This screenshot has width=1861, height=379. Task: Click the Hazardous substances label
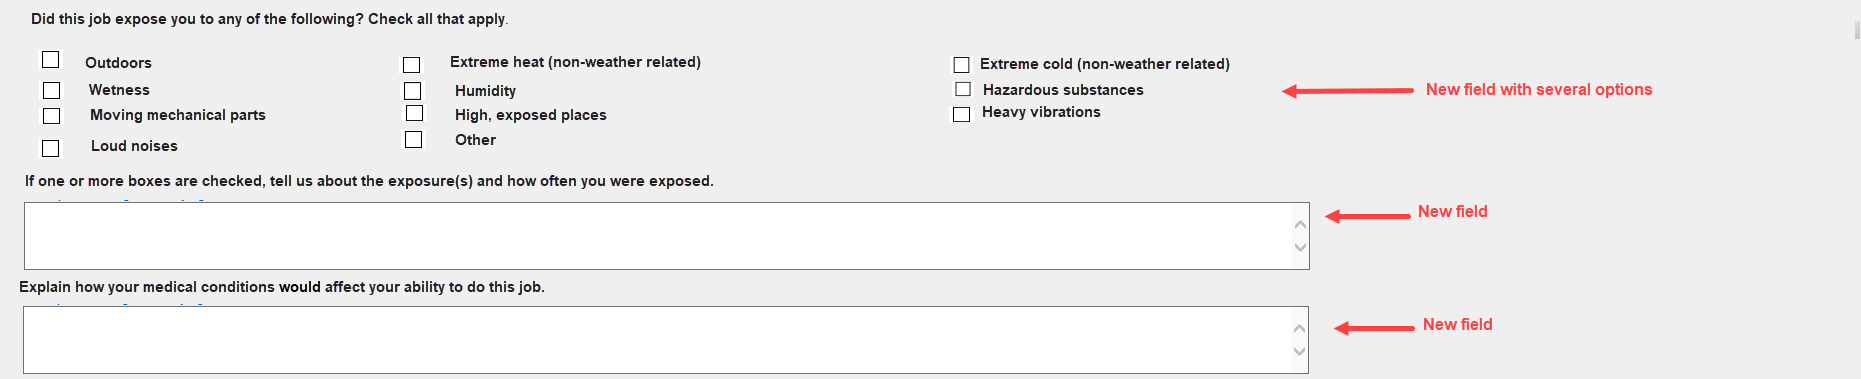1063,90
